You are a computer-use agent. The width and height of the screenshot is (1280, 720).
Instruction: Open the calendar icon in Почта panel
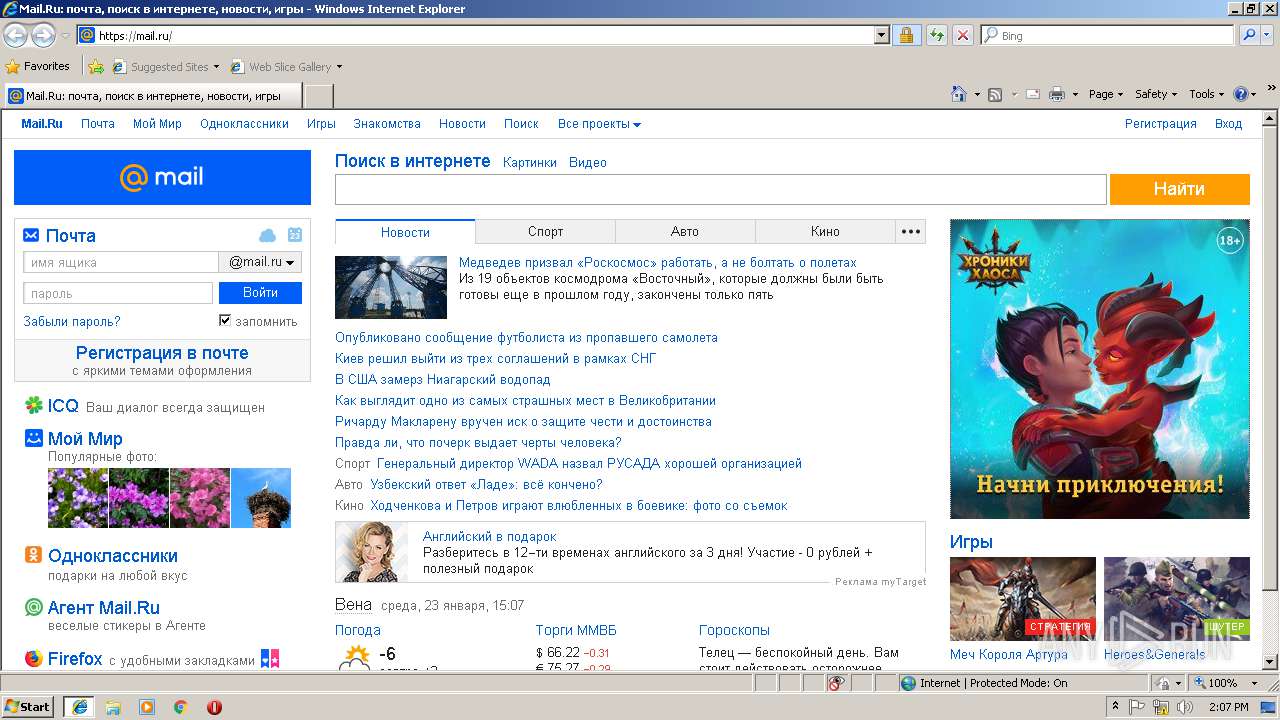(x=294, y=235)
